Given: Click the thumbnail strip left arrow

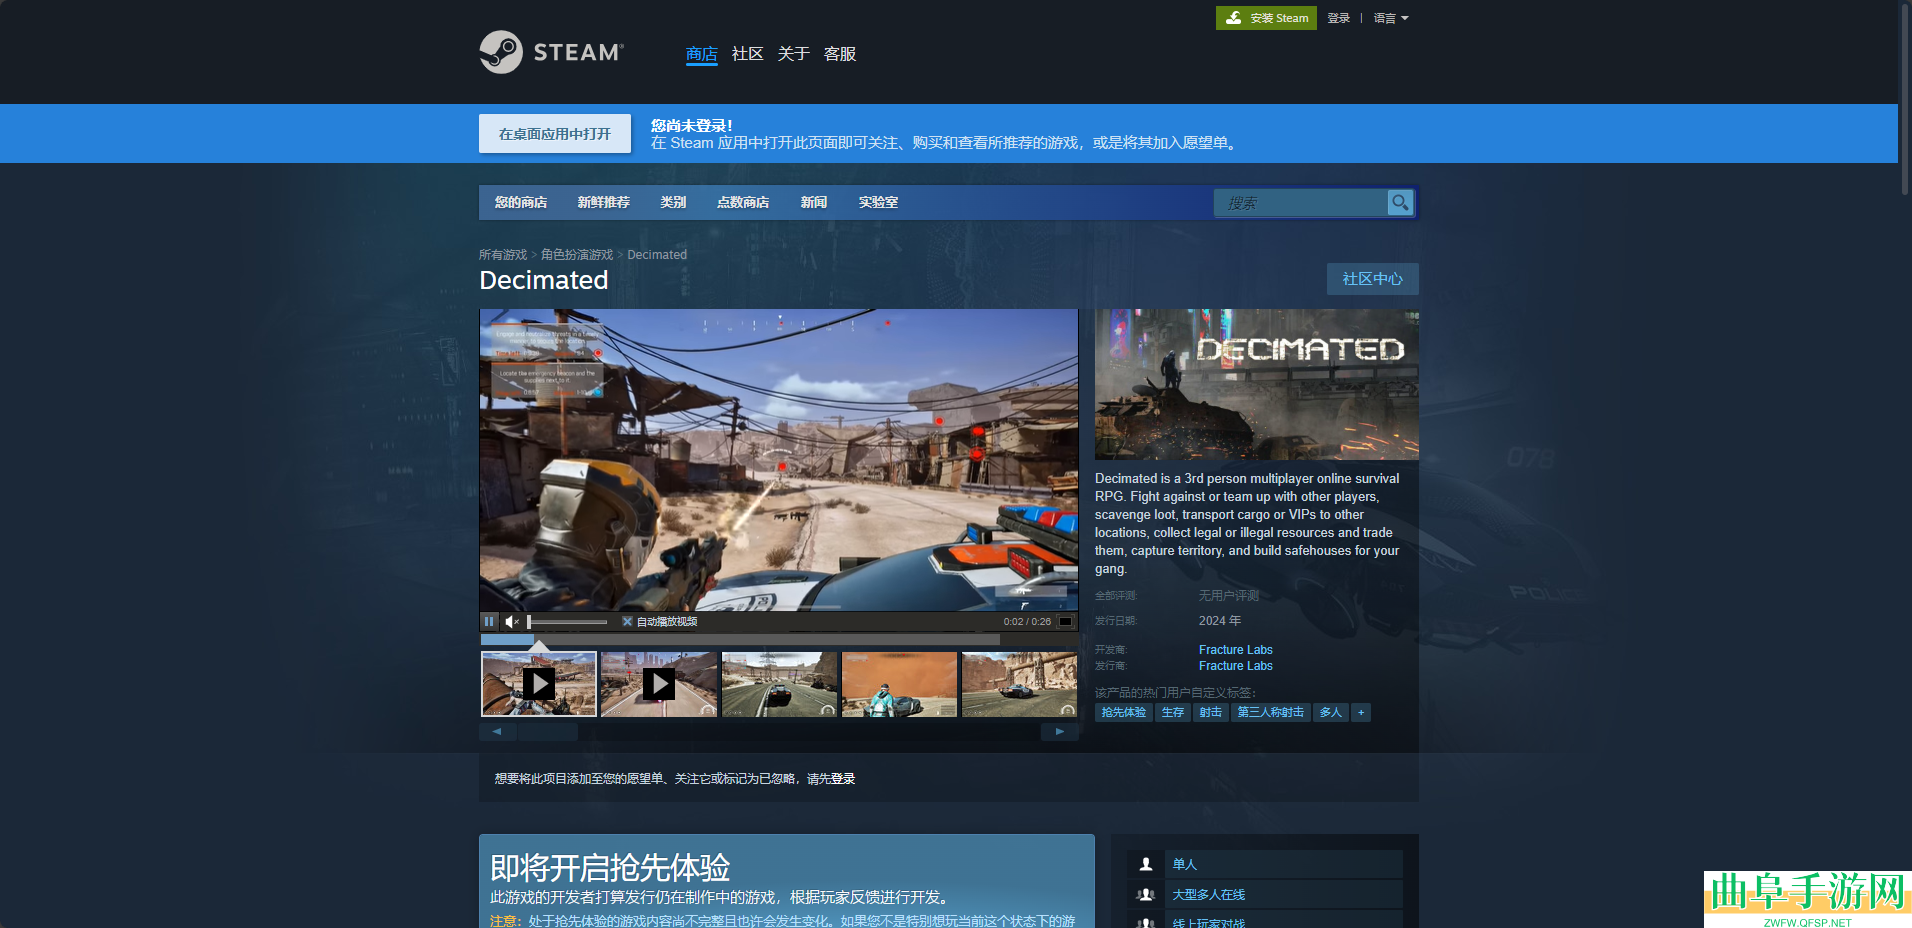Looking at the screenshot, I should click(497, 732).
